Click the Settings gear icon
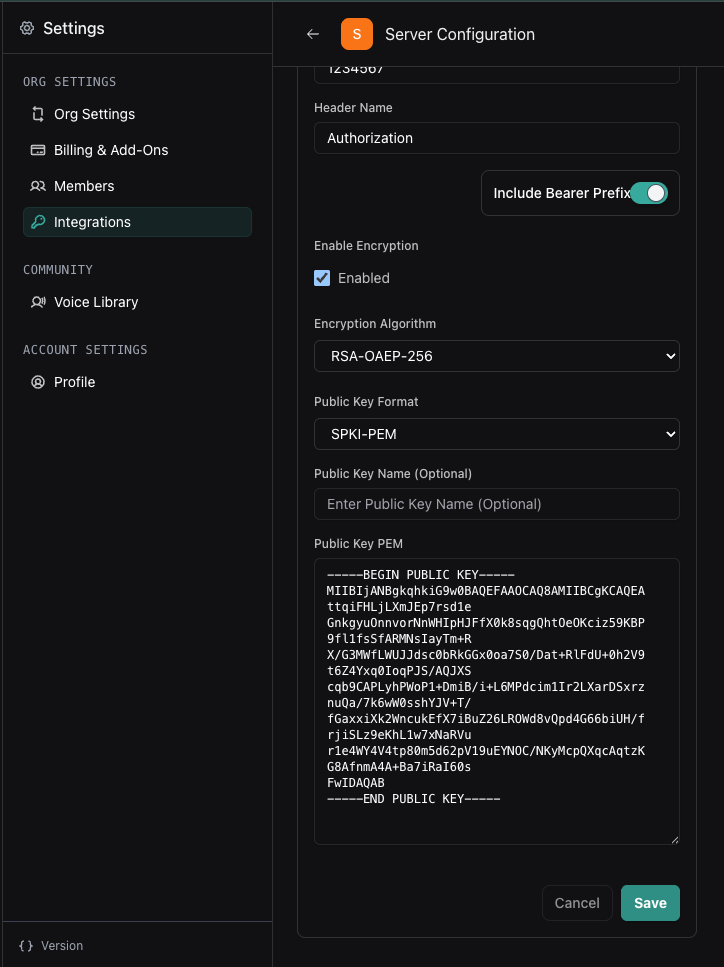 tap(27, 29)
